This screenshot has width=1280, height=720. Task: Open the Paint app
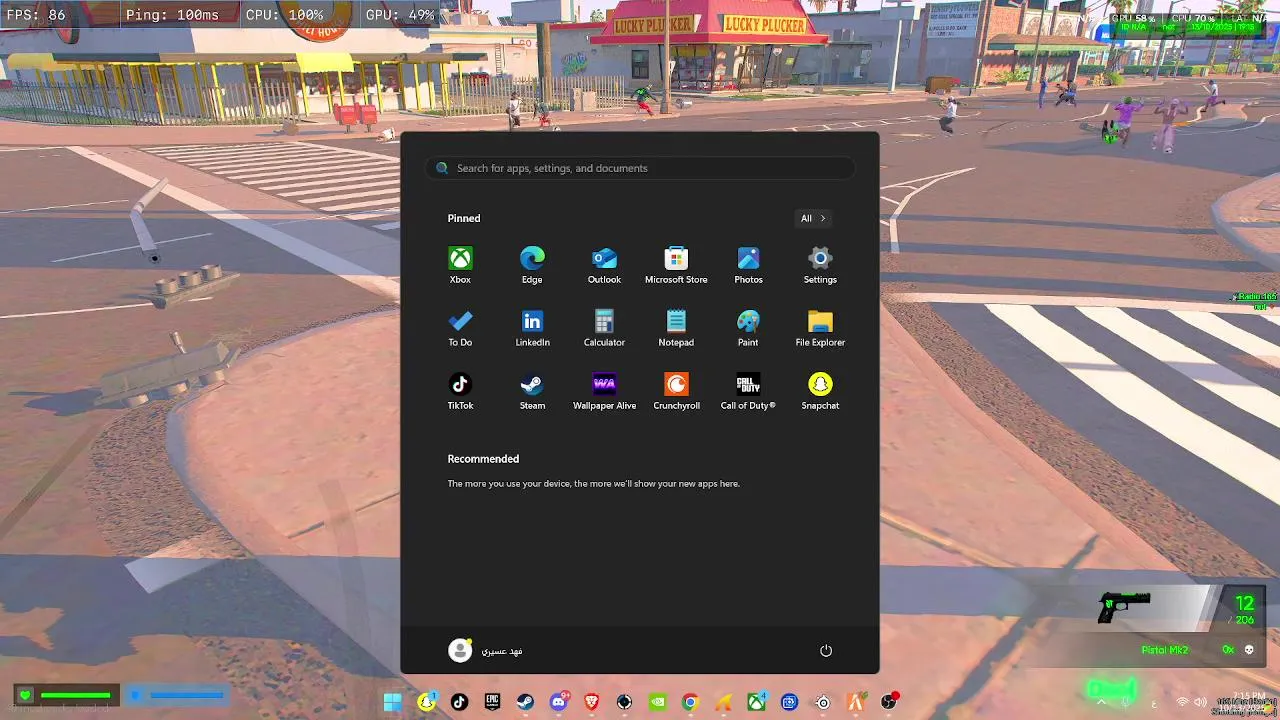(748, 328)
